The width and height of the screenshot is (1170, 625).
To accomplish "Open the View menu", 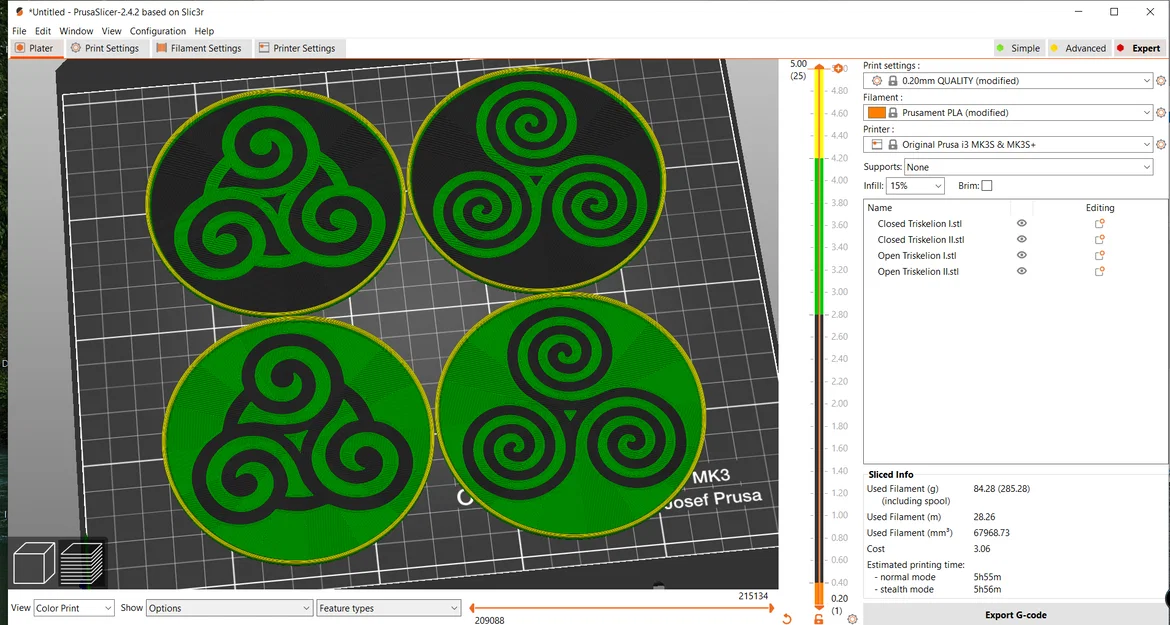I will 111,31.
